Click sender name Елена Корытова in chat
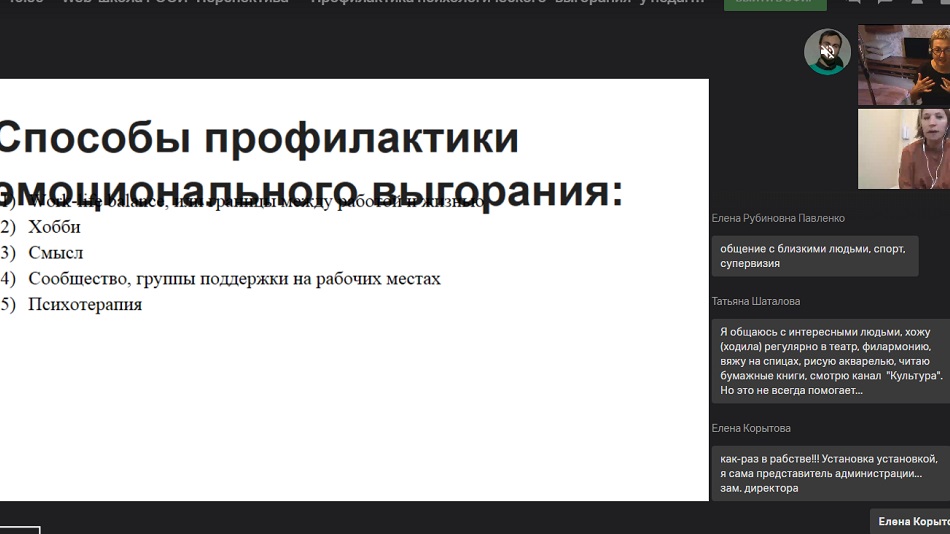950x534 pixels. click(751, 428)
